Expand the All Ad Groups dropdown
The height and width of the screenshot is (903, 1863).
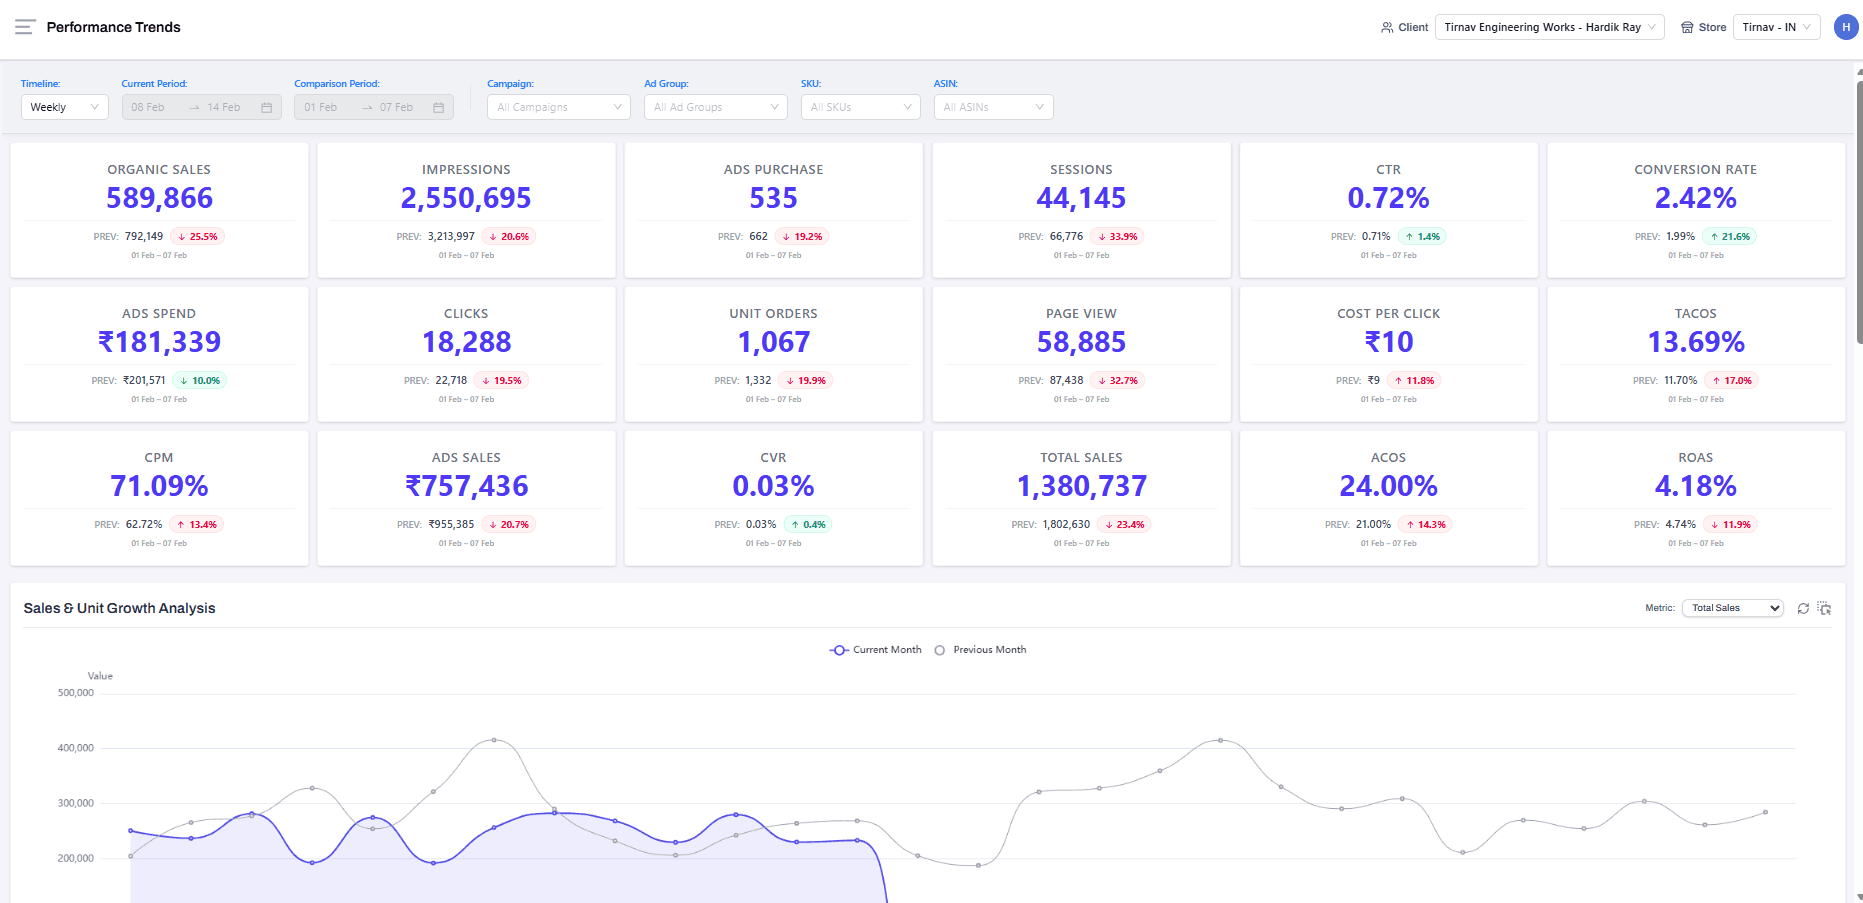[715, 107]
